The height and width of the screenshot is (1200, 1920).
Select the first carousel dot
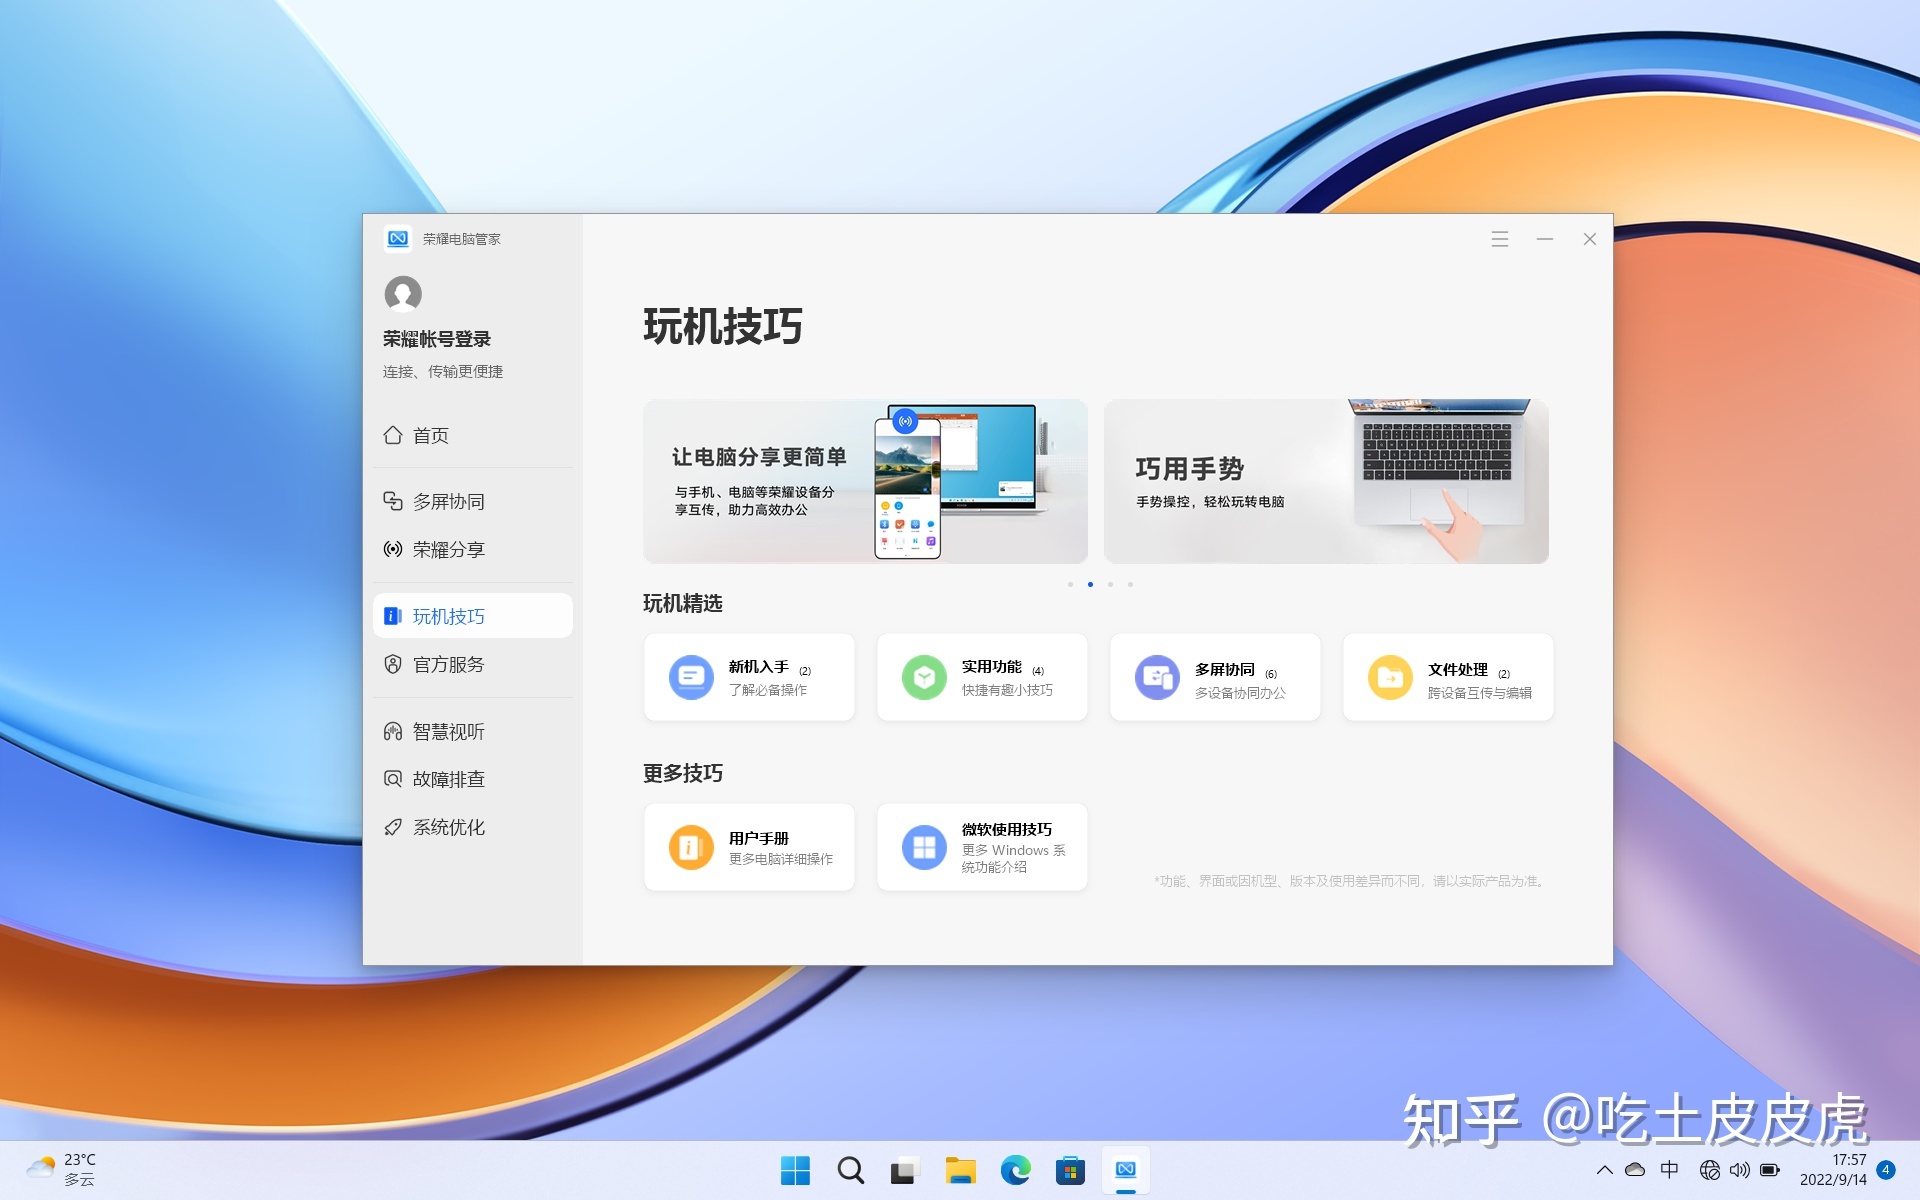[x=1070, y=584]
